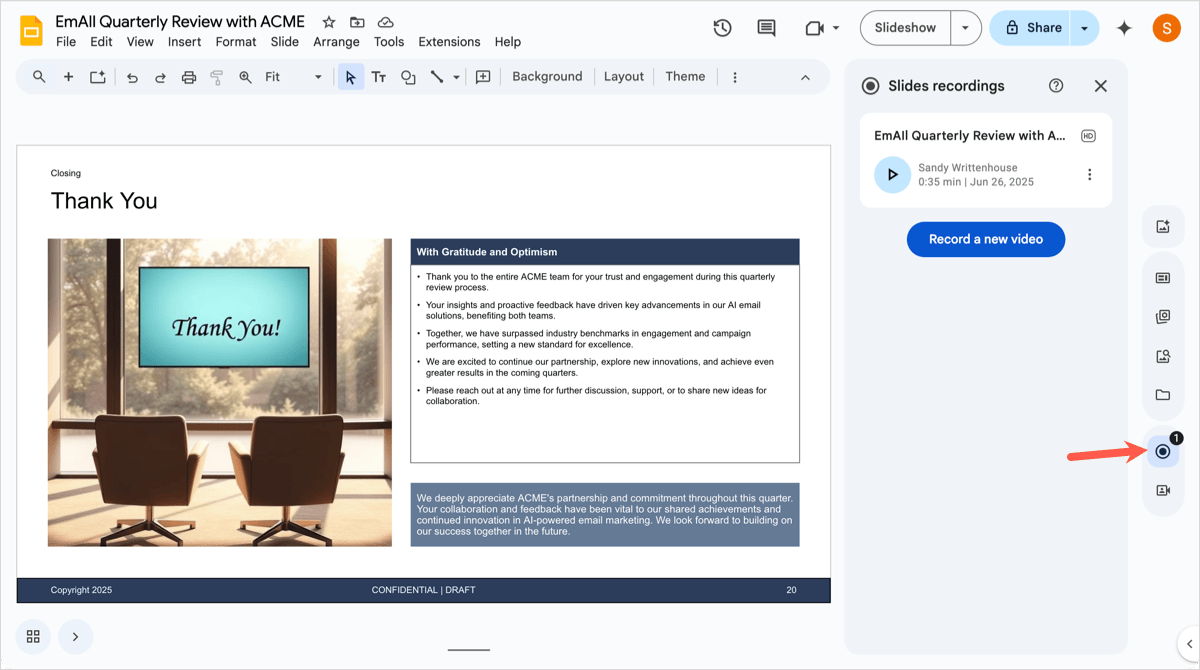The height and width of the screenshot is (670, 1200).
Task: Expand the video call options arrow
Action: tap(836, 28)
